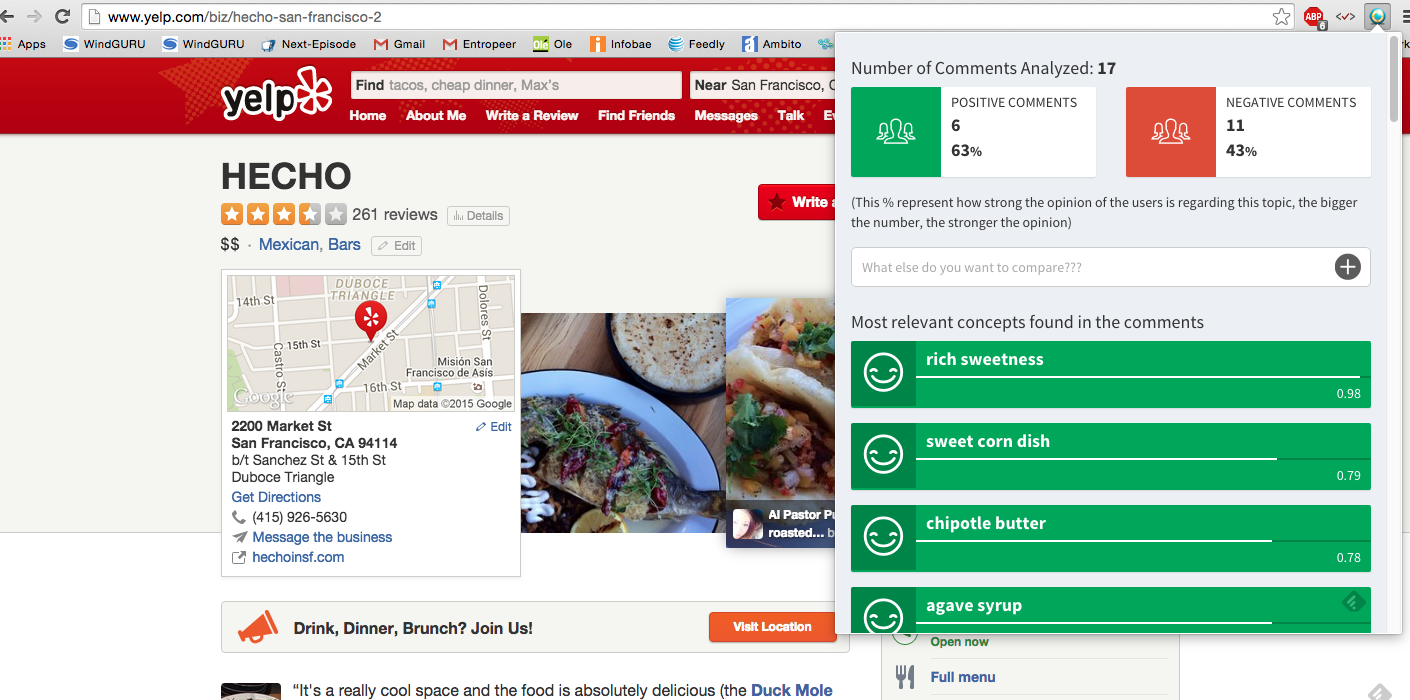The width and height of the screenshot is (1410, 700).
Task: Open the AdBlock Plus extension icon
Action: (x=1314, y=17)
